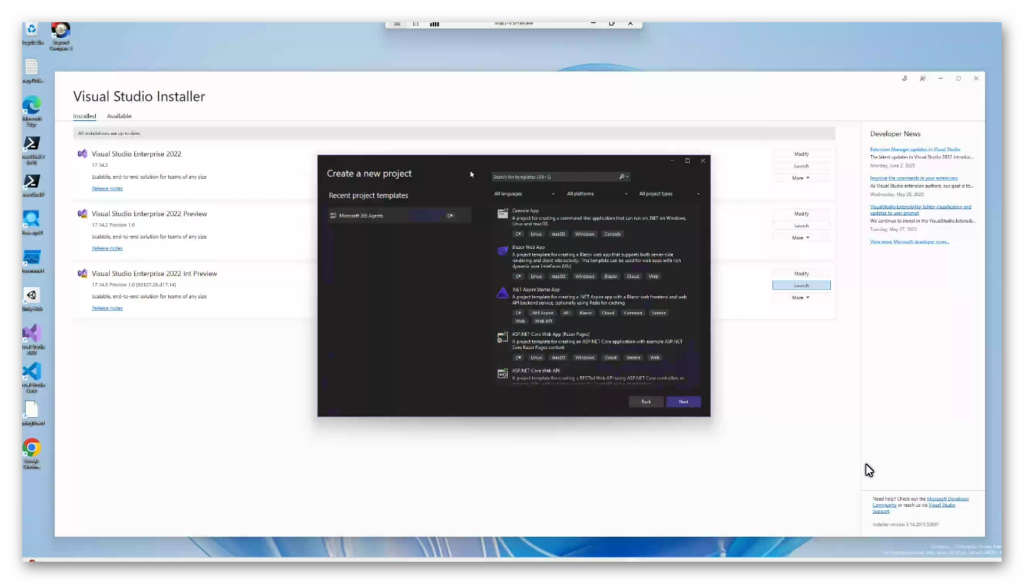
Task: Open Release notes for Enterprise 2022 Int Preview
Action: [x=107, y=308]
